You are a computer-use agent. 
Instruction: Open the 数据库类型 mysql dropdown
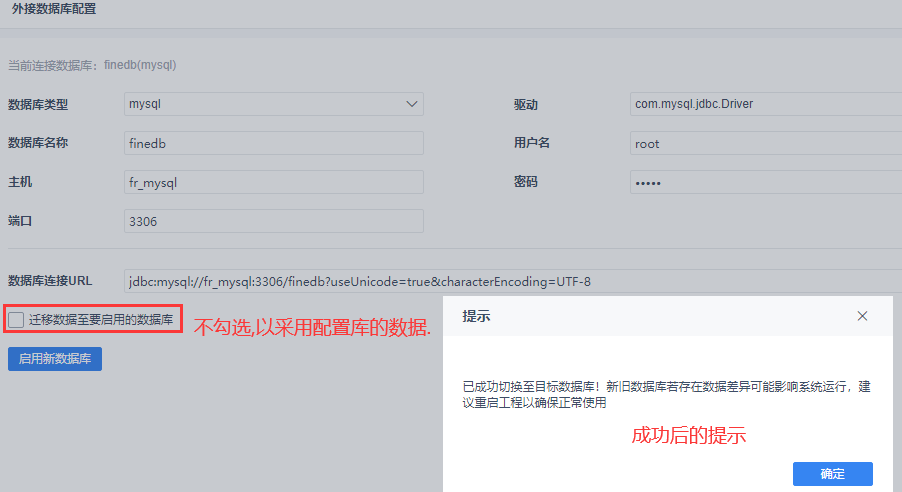pyautogui.click(x=273, y=104)
